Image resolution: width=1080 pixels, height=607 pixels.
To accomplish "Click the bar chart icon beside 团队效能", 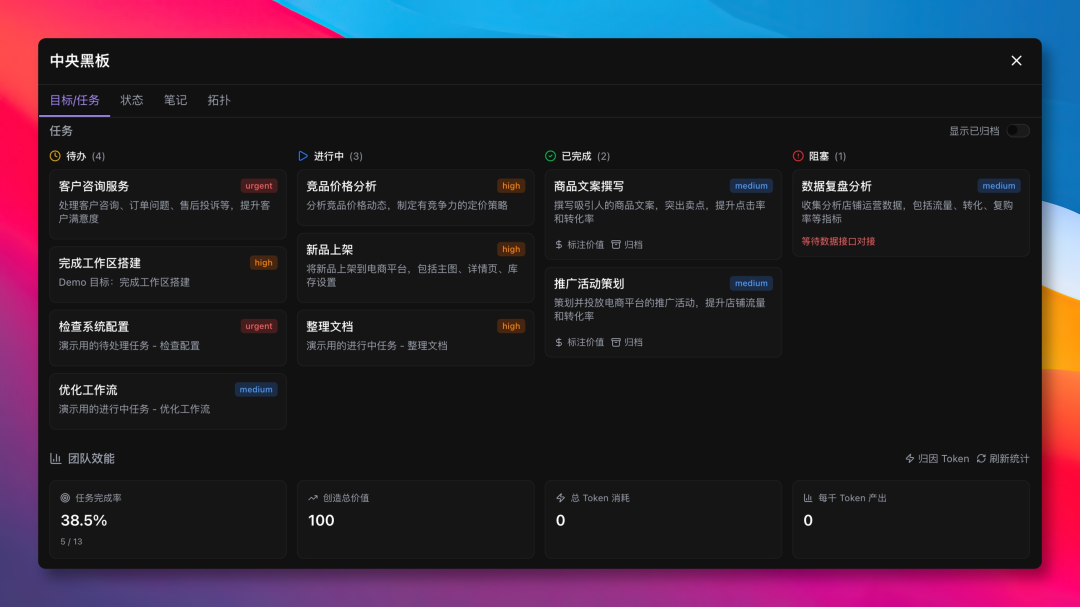I will click(x=56, y=459).
